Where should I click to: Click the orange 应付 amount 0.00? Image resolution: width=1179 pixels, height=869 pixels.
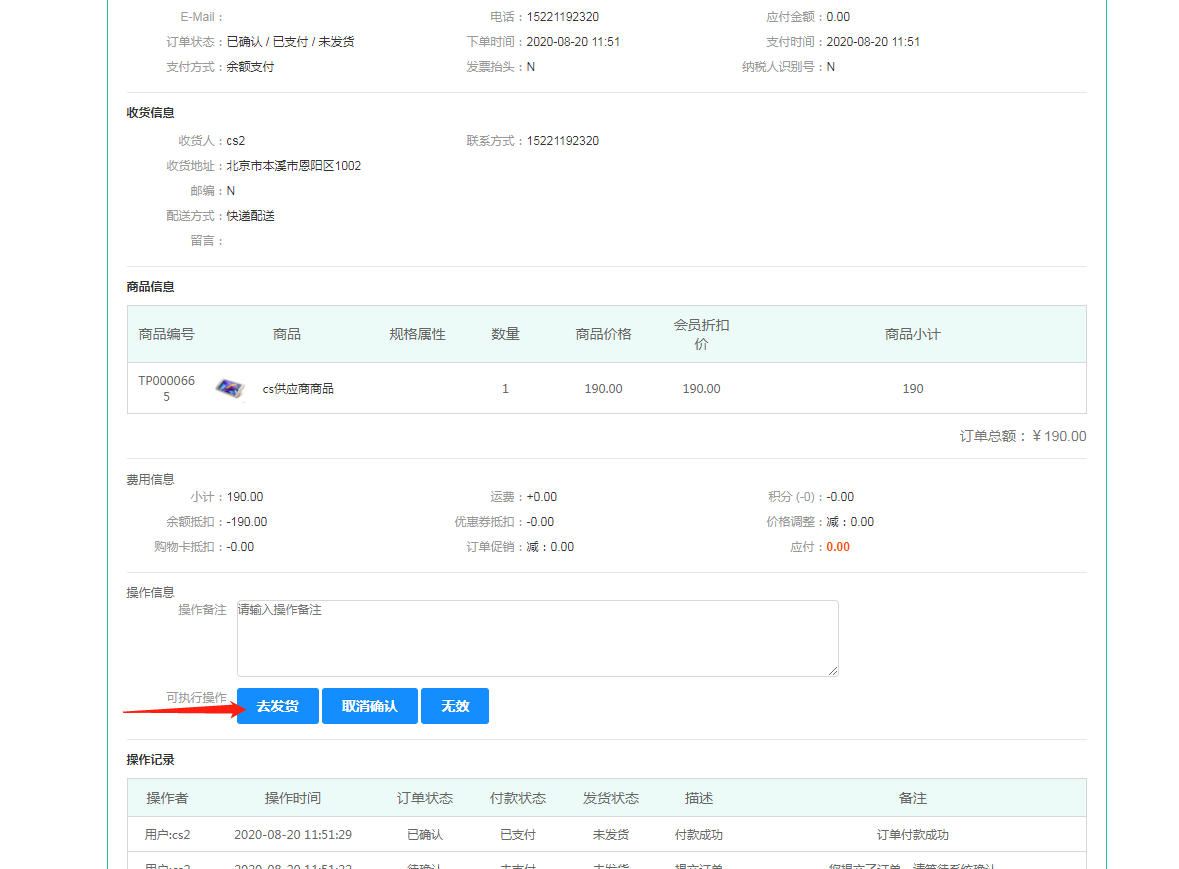(x=838, y=547)
